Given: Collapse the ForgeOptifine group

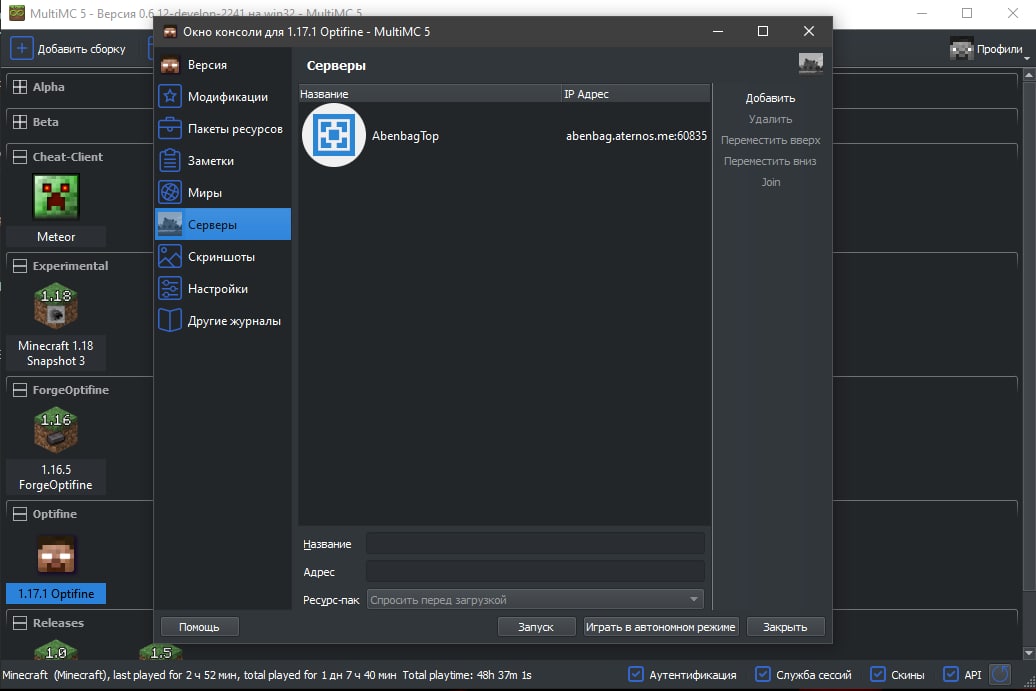Looking at the screenshot, I should [20, 390].
